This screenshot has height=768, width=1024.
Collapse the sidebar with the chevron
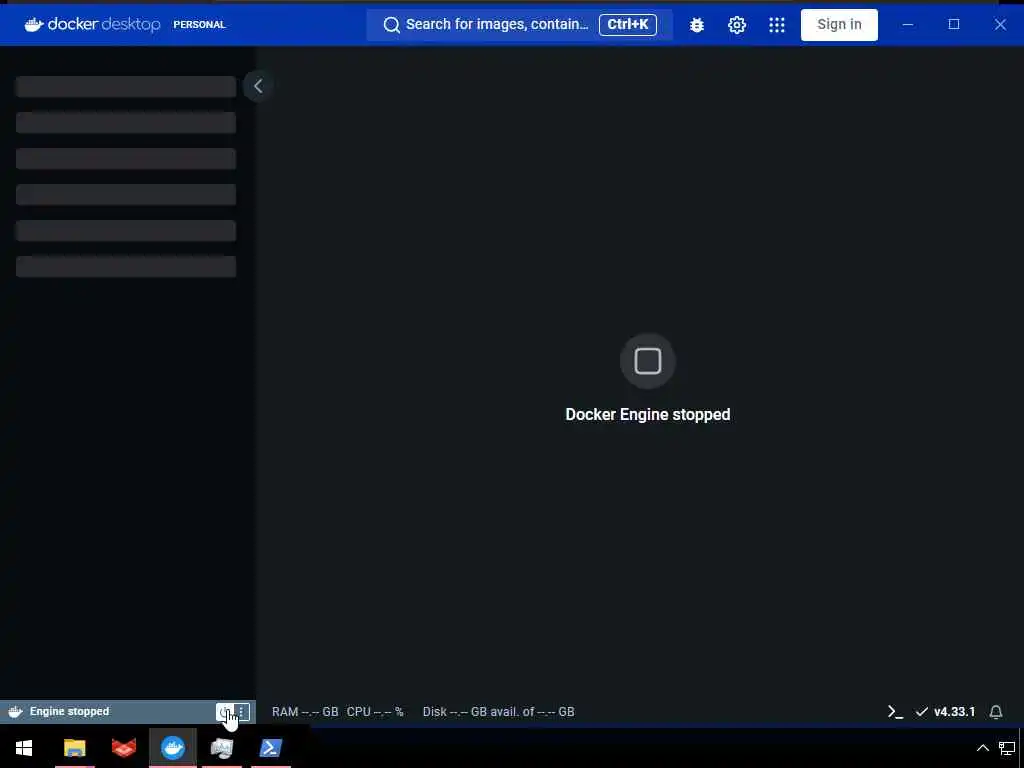(x=258, y=86)
